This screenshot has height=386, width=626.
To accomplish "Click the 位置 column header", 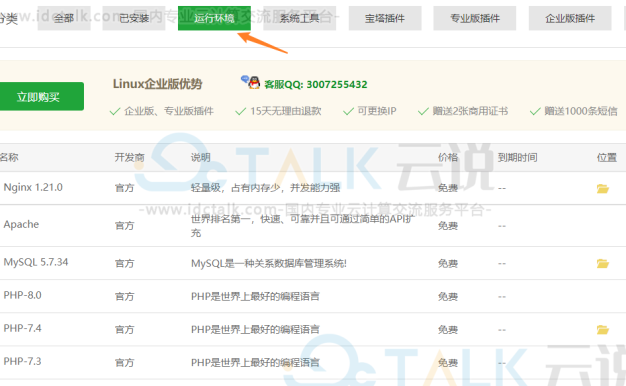I will (607, 158).
